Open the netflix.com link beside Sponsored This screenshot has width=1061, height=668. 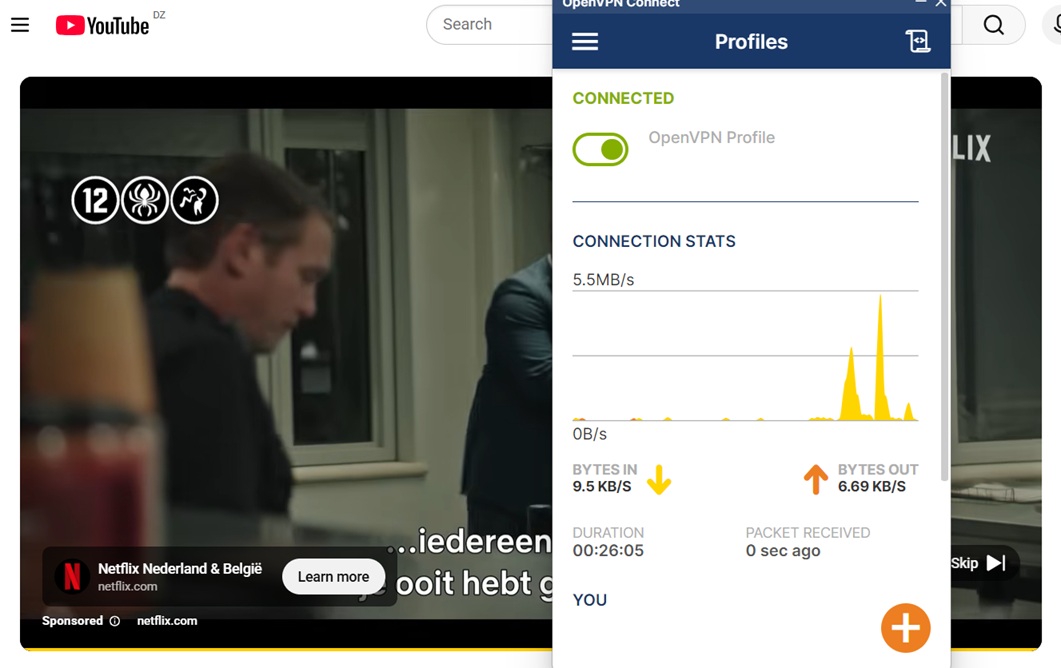click(x=167, y=621)
